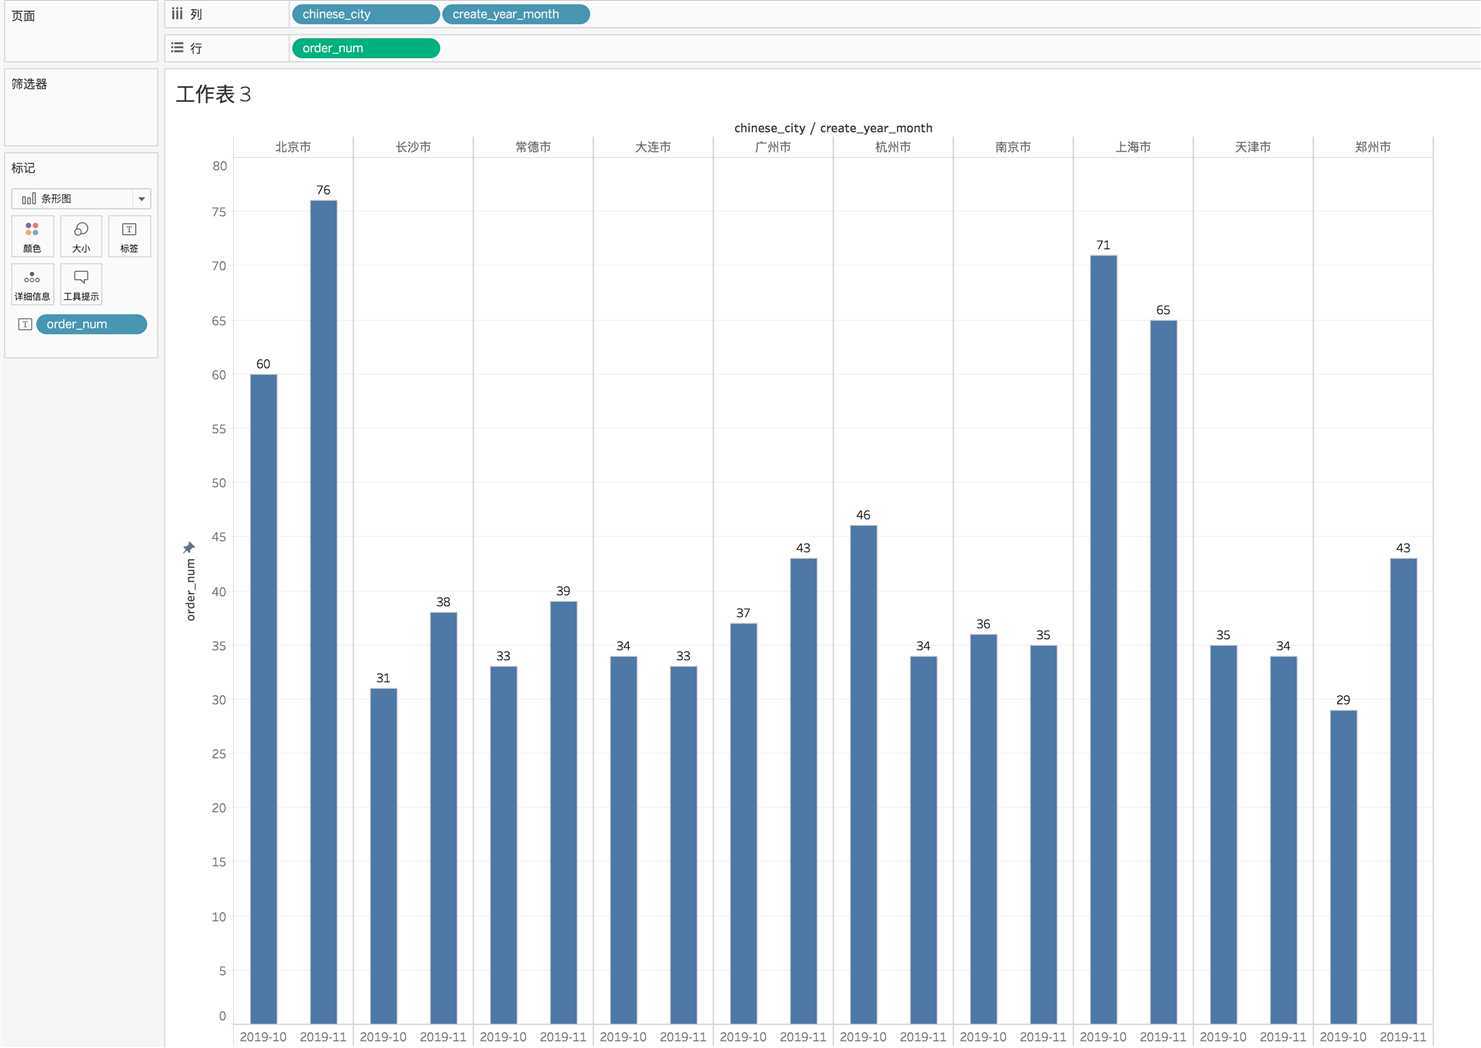Viewport: 1481px width, 1048px height.
Task: Select the 郑州市 2019-10 bar labeled 29
Action: point(1343,867)
